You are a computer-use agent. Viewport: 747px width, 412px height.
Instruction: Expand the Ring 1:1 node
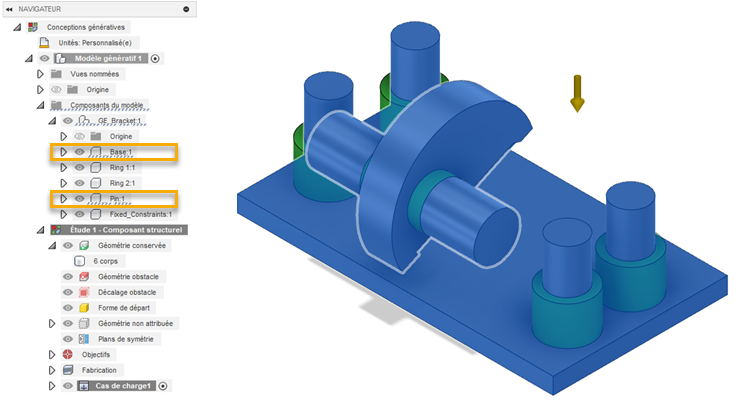click(x=64, y=168)
